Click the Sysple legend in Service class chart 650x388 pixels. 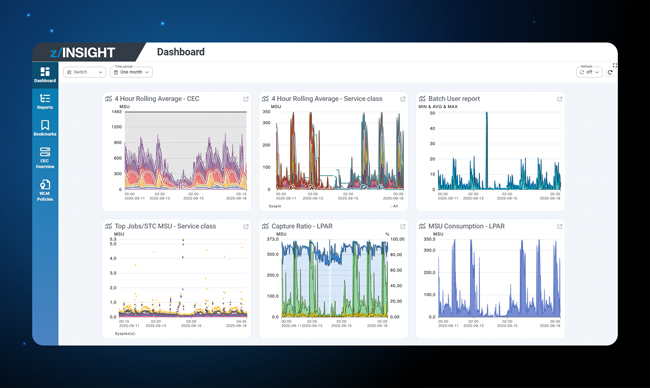point(275,206)
